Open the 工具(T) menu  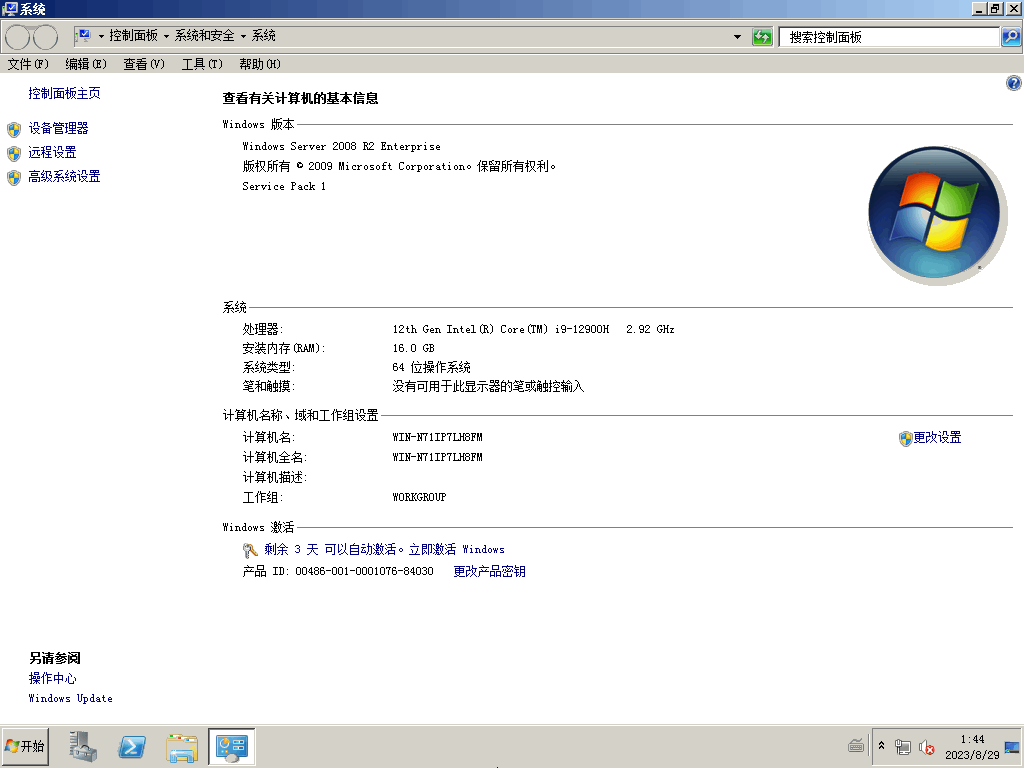click(x=202, y=64)
